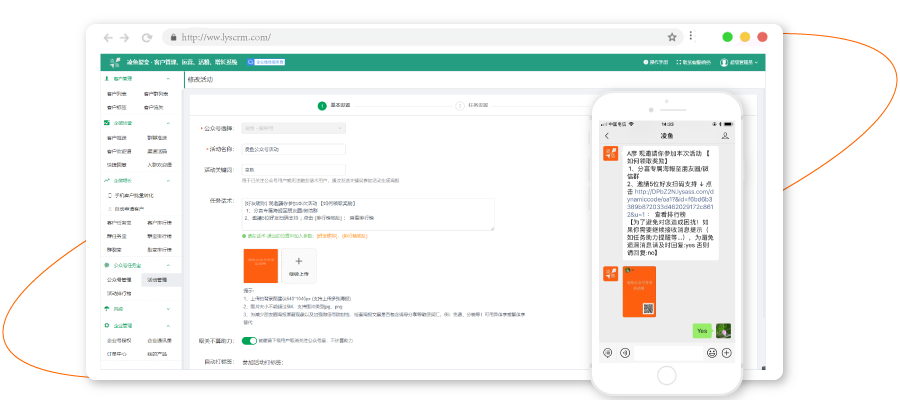This screenshot has height=400, width=900.
Task: Tap the emoji icon in phone chat bar
Action: (712, 352)
